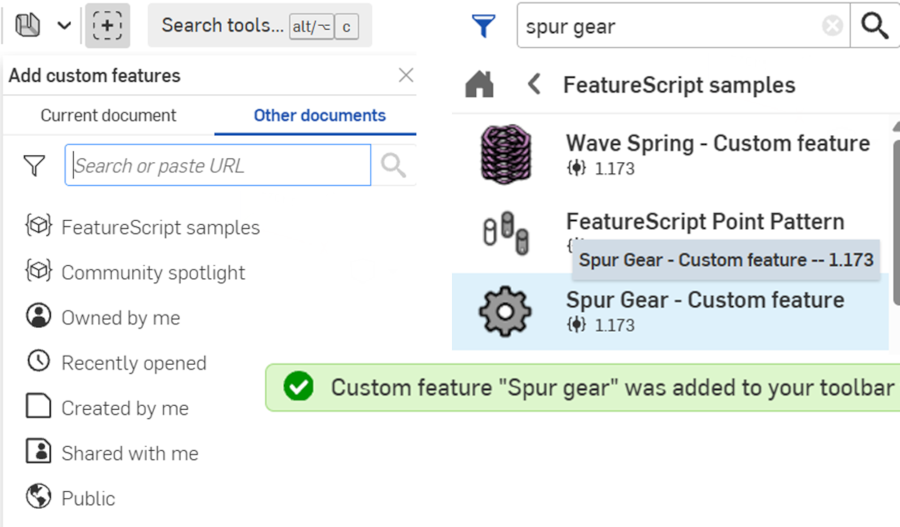The width and height of the screenshot is (900, 527).
Task: Open FeatureScript samples in the list
Action: (x=160, y=227)
